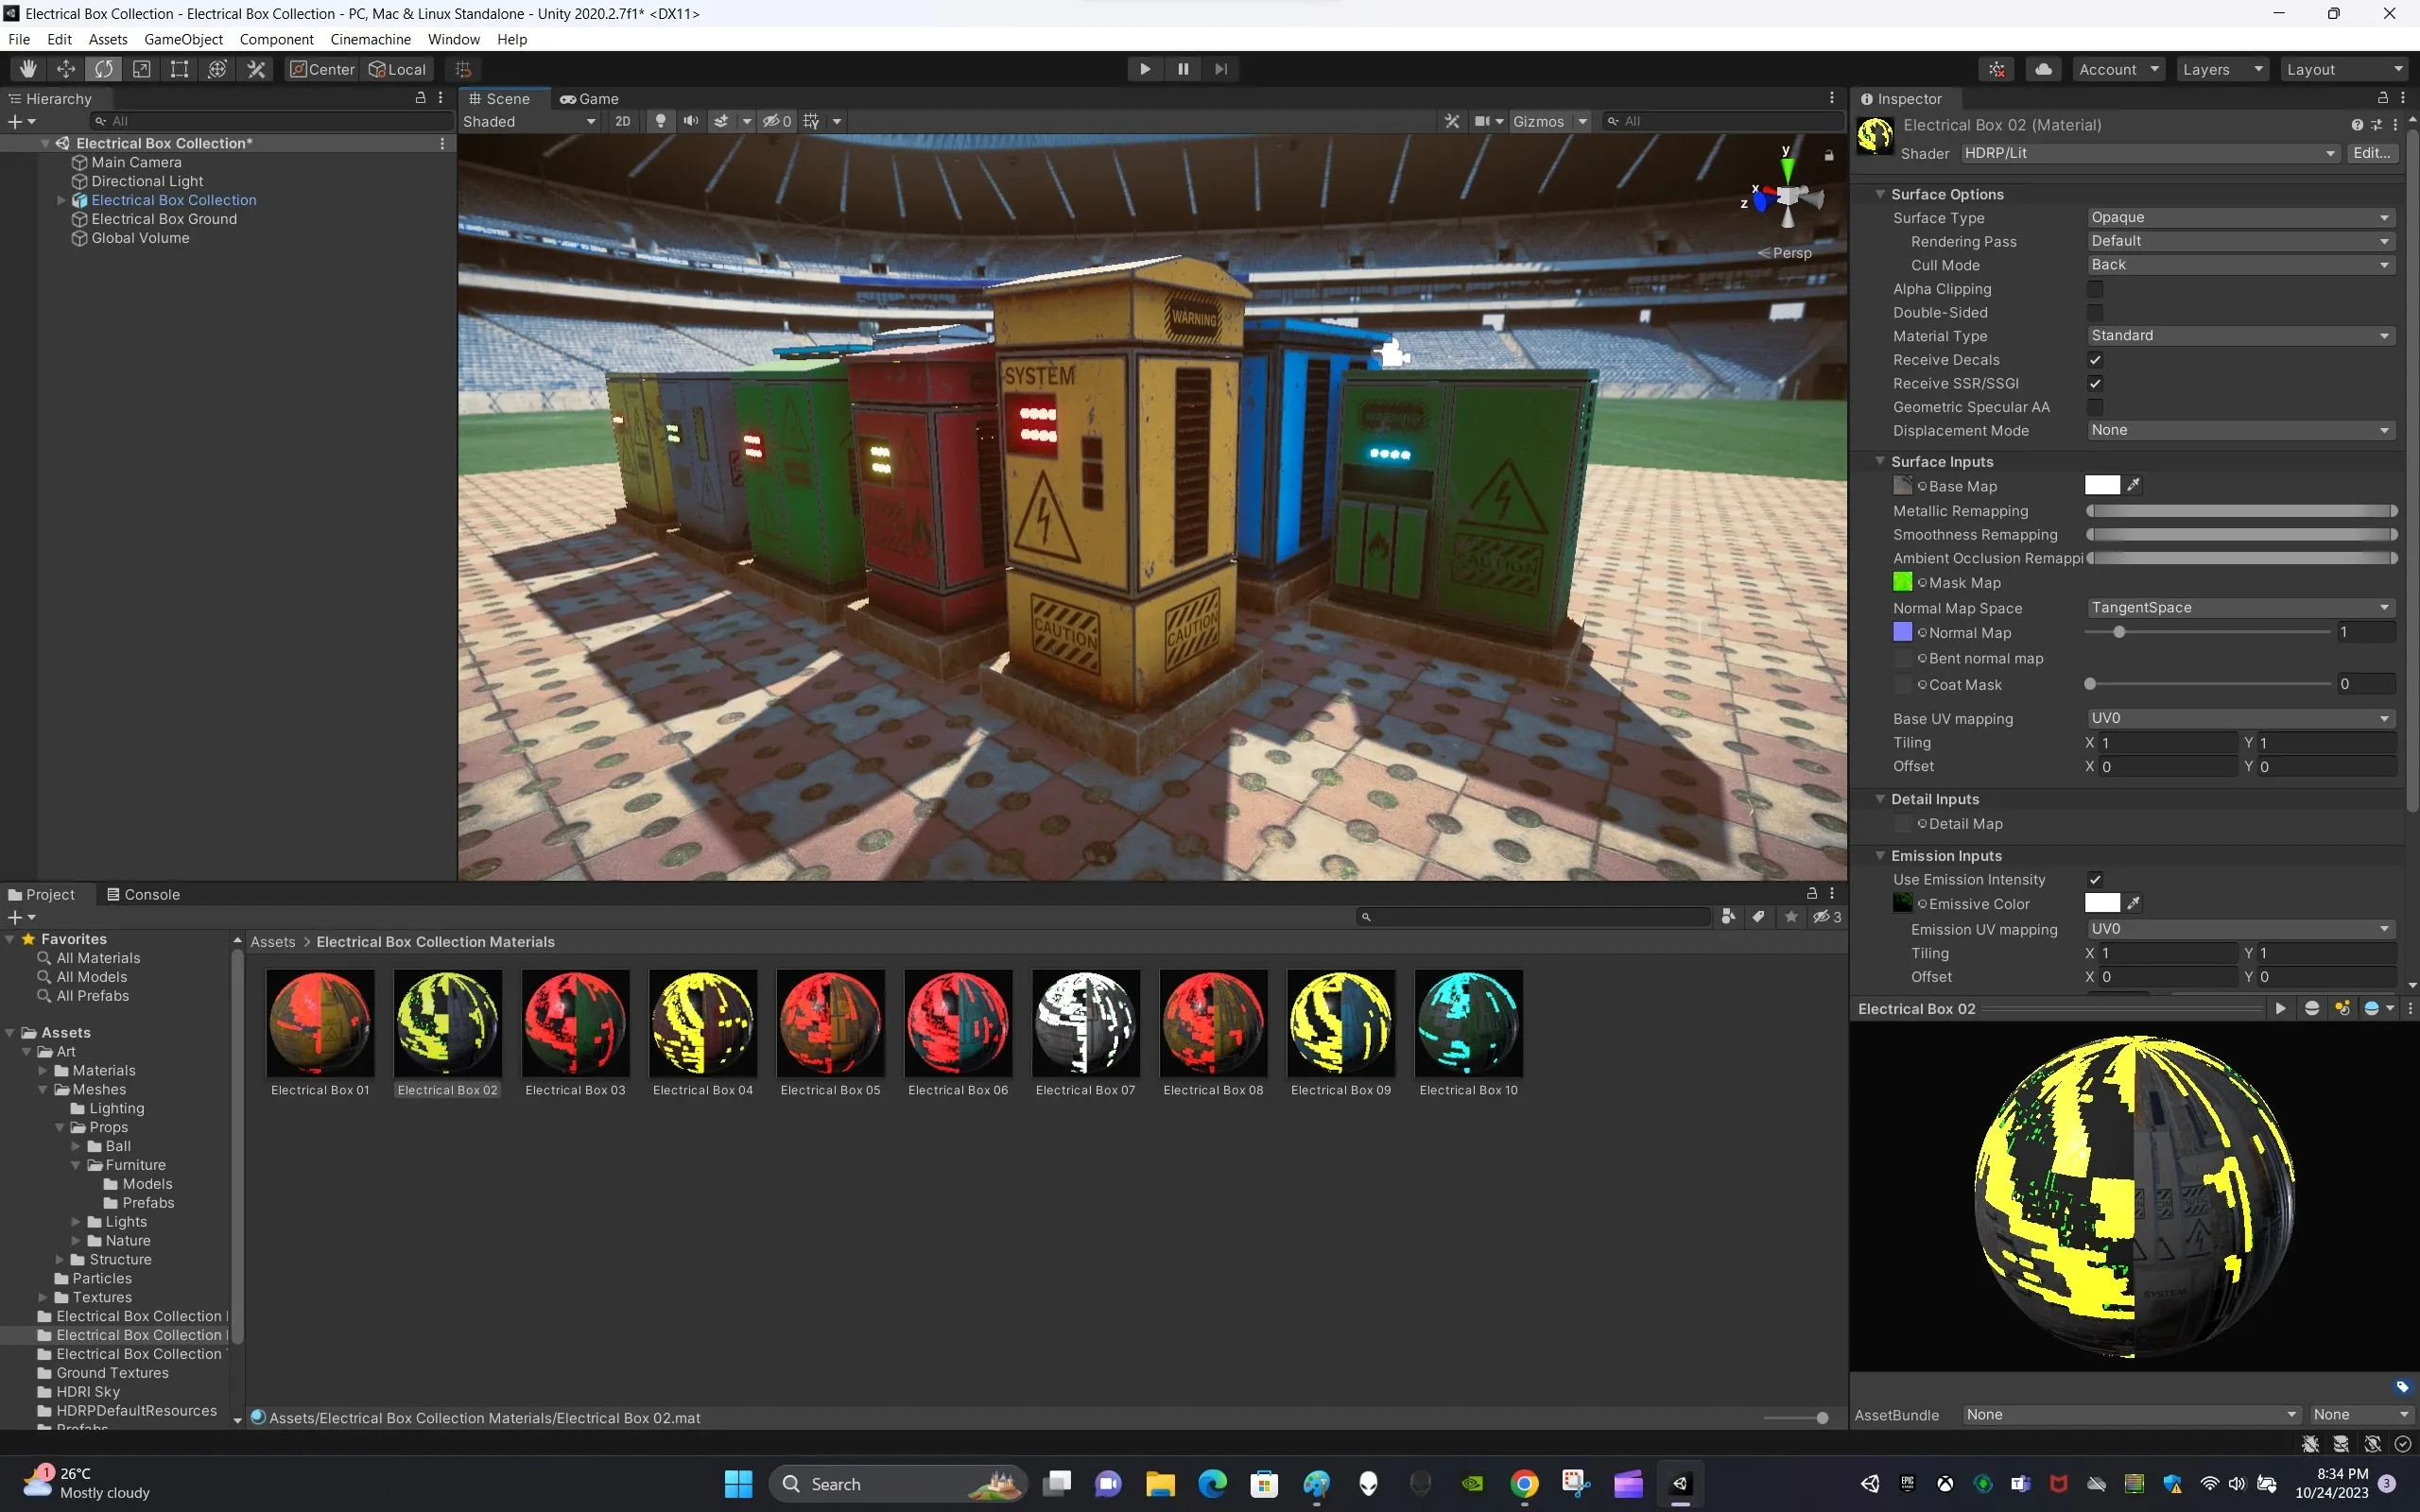Toggle scene effects icon
This screenshot has height=1512, width=2420.
(721, 121)
